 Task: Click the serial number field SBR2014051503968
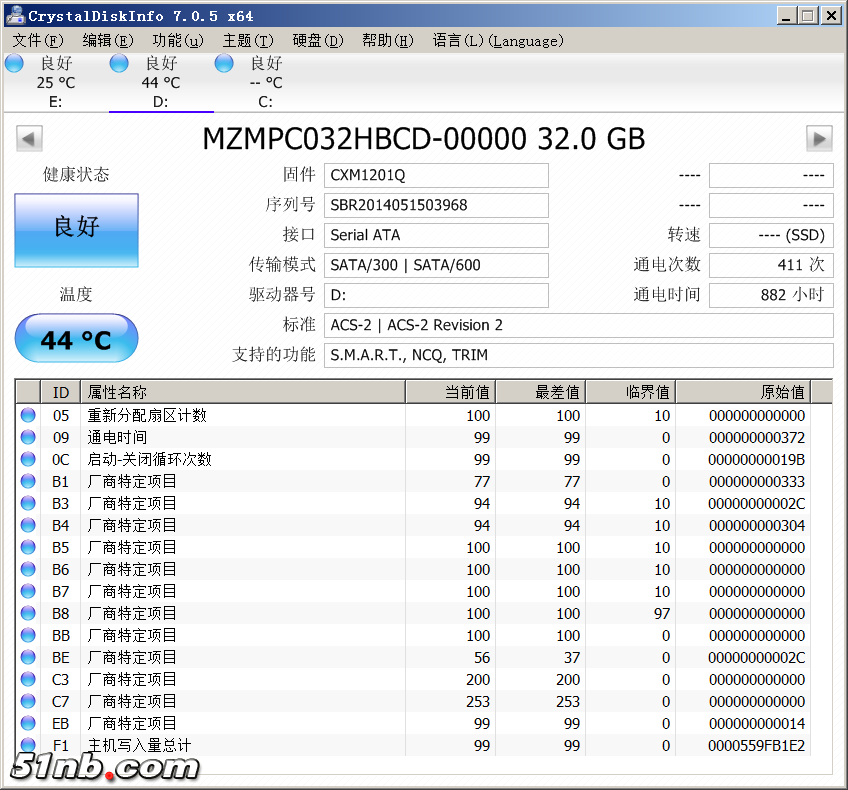pyautogui.click(x=436, y=205)
